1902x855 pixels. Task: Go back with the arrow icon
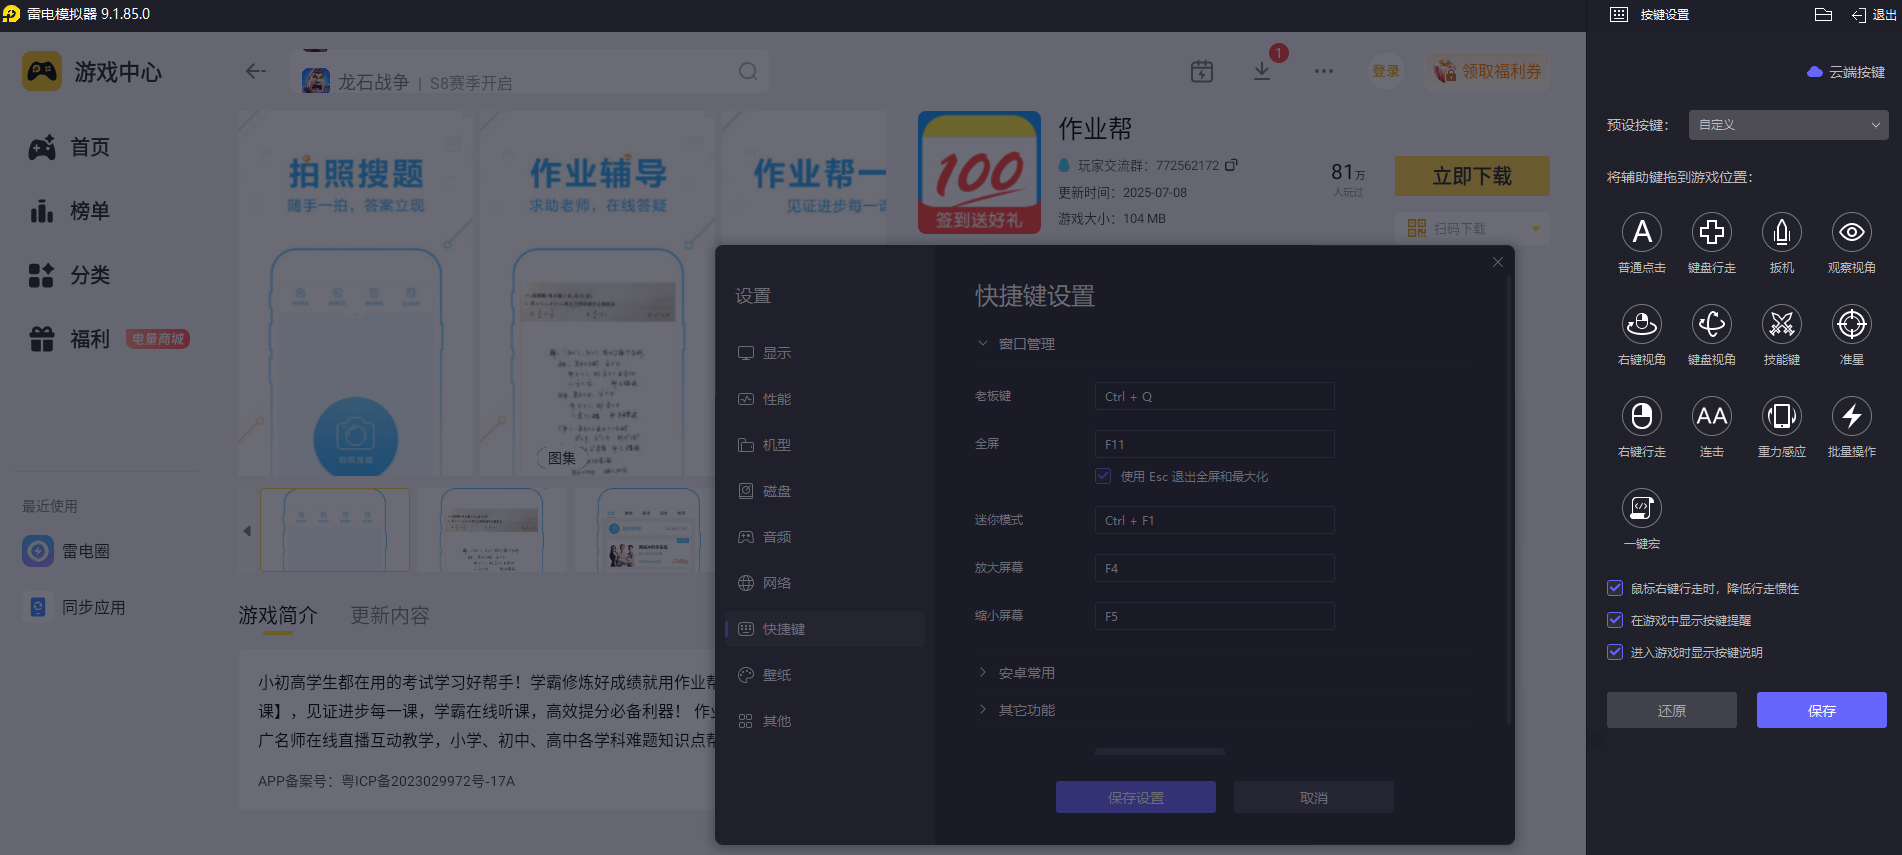tap(256, 71)
